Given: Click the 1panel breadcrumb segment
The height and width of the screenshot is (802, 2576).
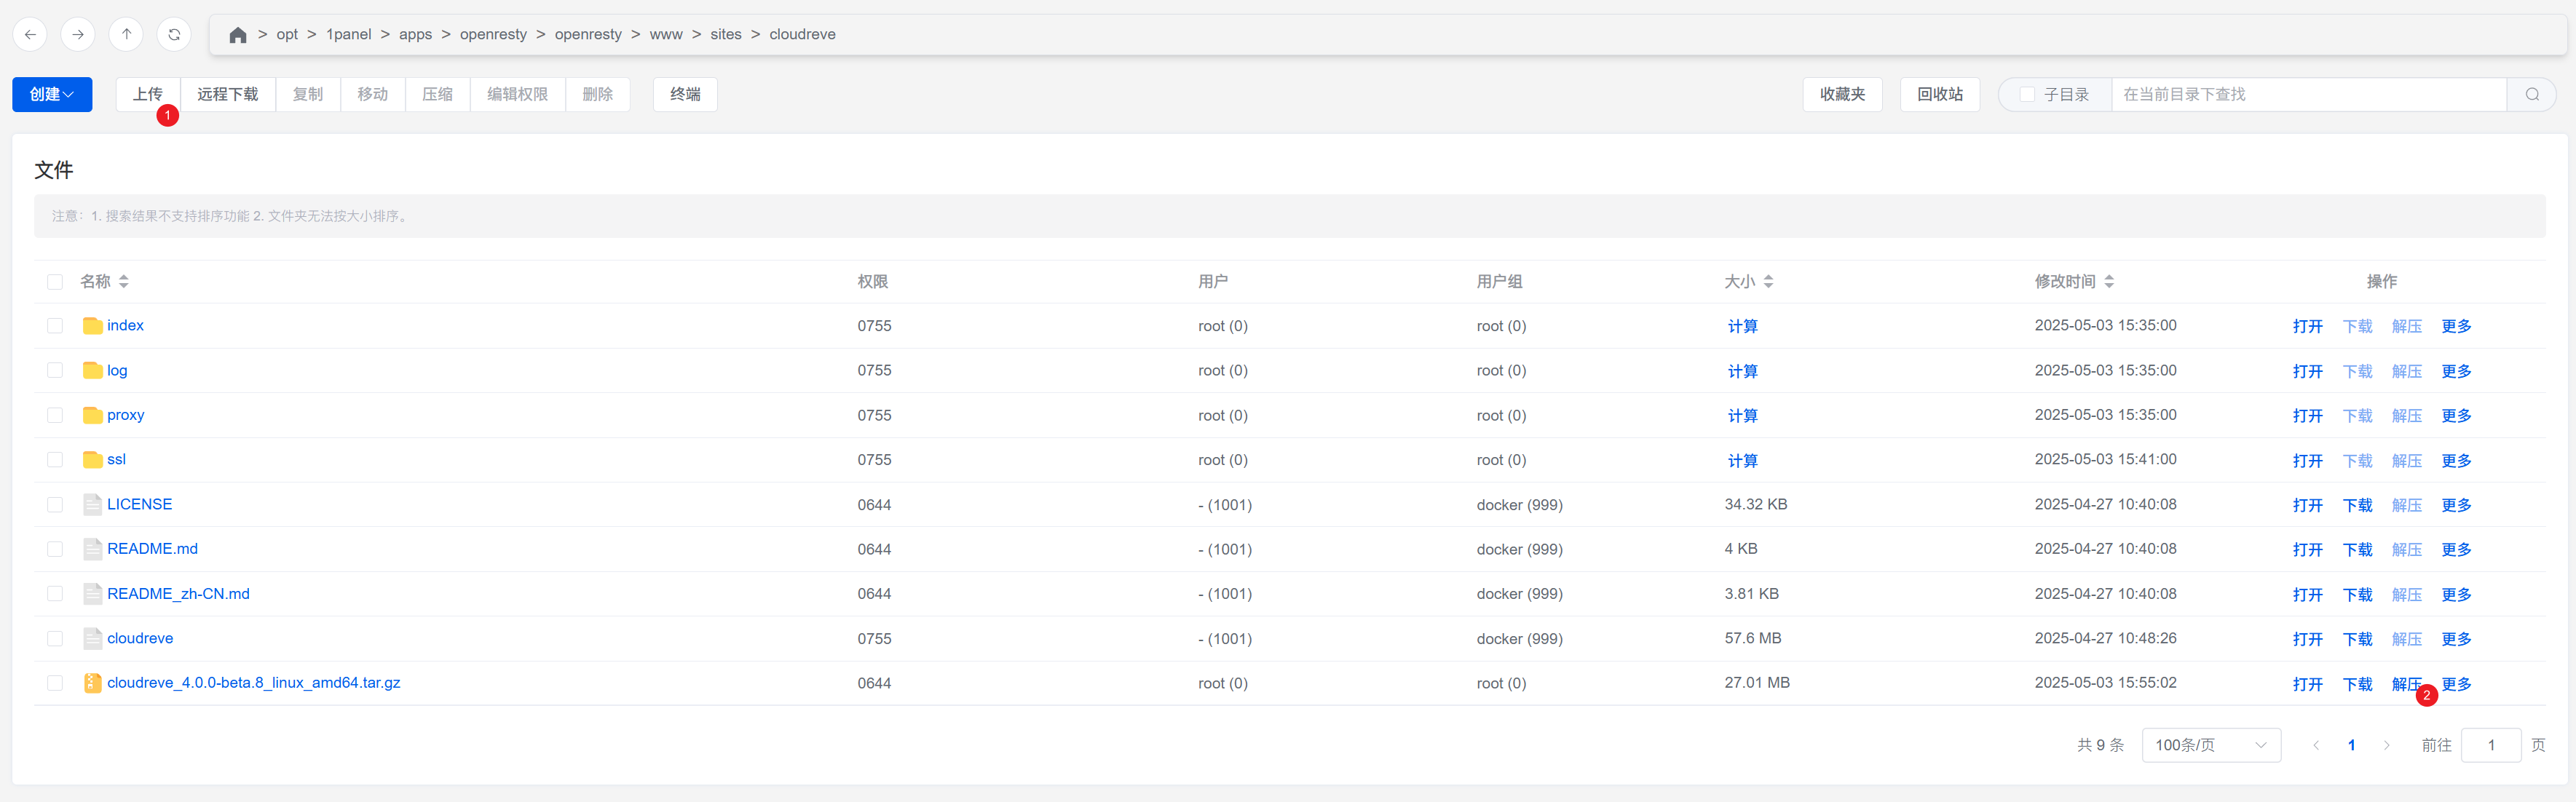Looking at the screenshot, I should (x=349, y=35).
